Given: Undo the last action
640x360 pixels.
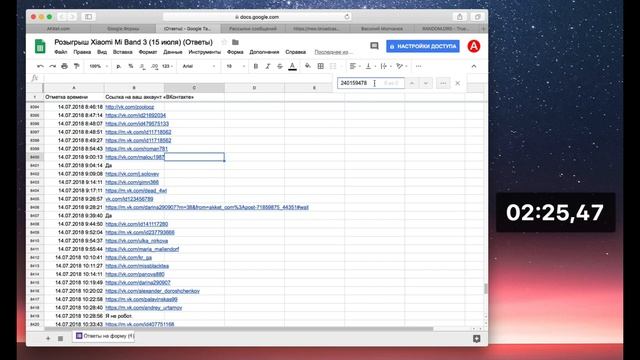Looking at the screenshot, I should (x=40, y=66).
